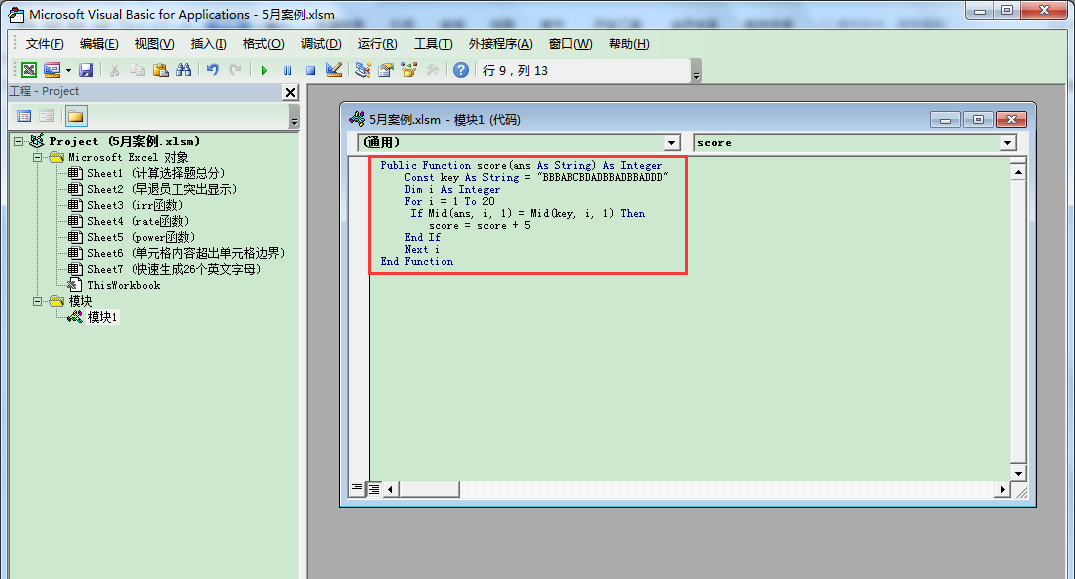
Task: Open the Insert UserForm dropdown arrow
Action: pyautogui.click(x=69, y=70)
